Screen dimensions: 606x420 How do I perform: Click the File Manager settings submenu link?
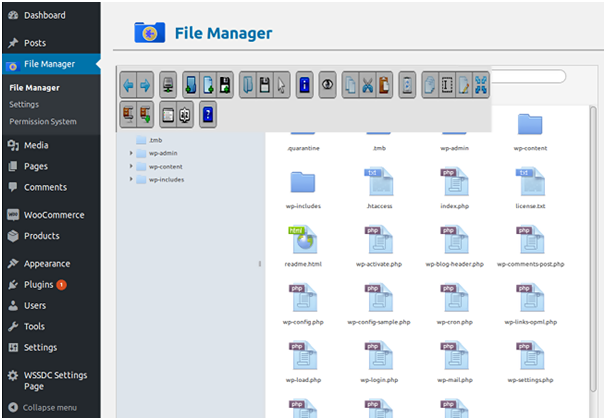(x=24, y=105)
